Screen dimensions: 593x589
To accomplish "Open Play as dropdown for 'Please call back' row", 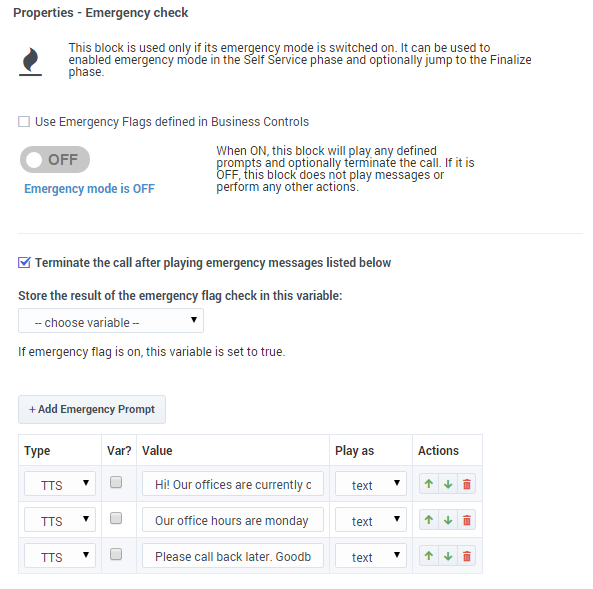I will pos(371,556).
